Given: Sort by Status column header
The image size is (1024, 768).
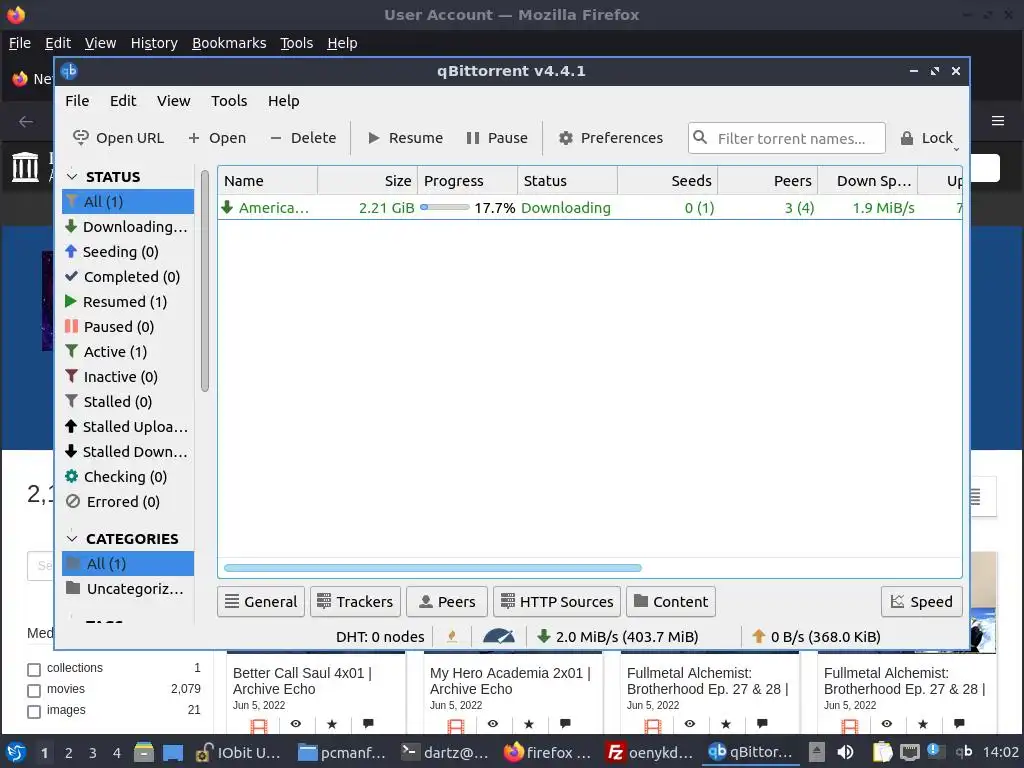Looking at the screenshot, I should [x=568, y=181].
